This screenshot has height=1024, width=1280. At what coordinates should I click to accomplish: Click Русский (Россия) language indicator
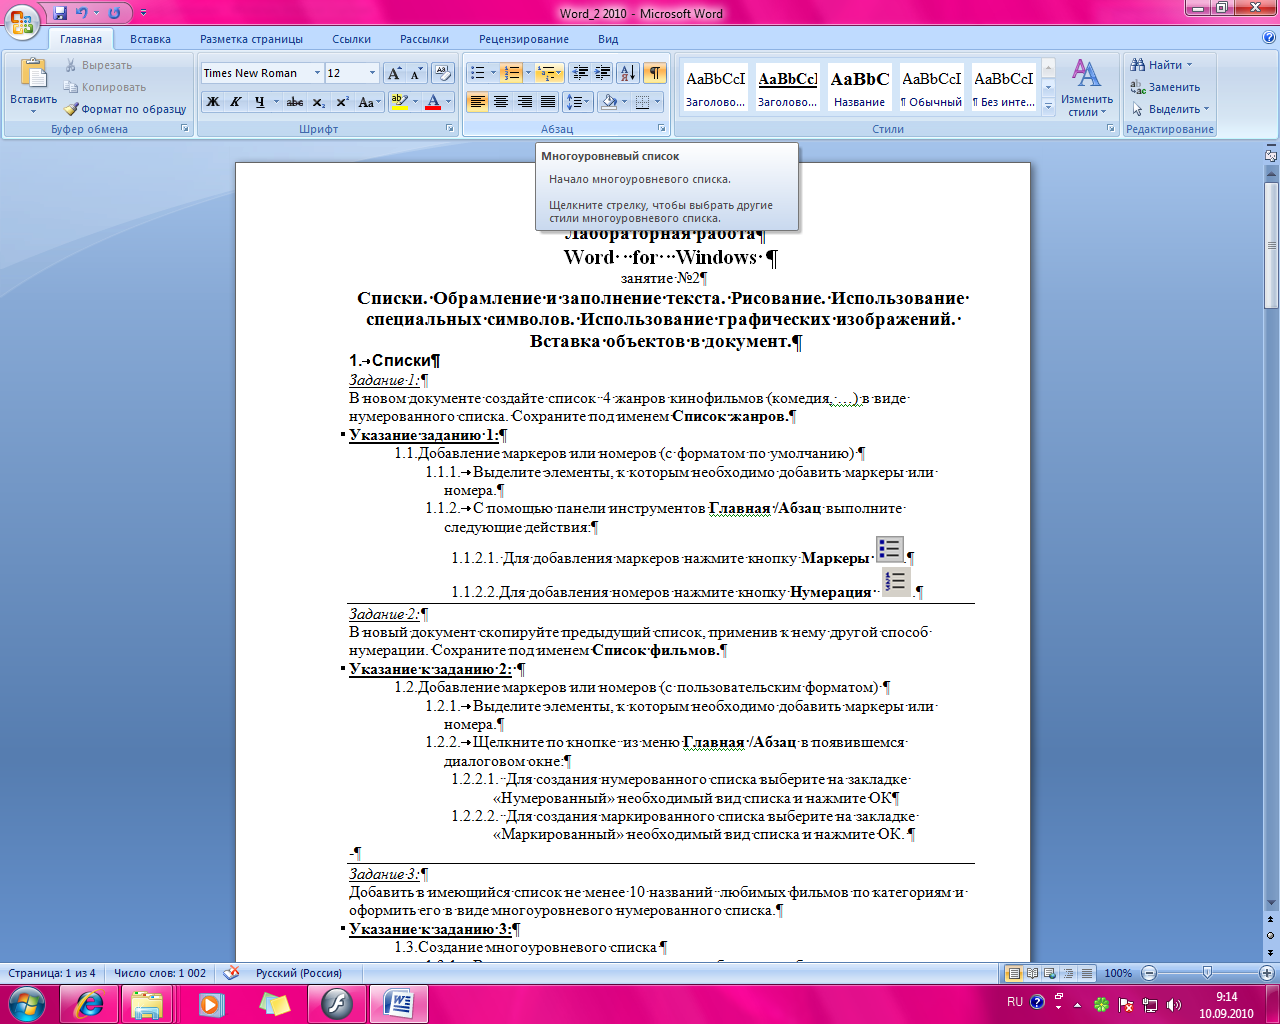[299, 973]
